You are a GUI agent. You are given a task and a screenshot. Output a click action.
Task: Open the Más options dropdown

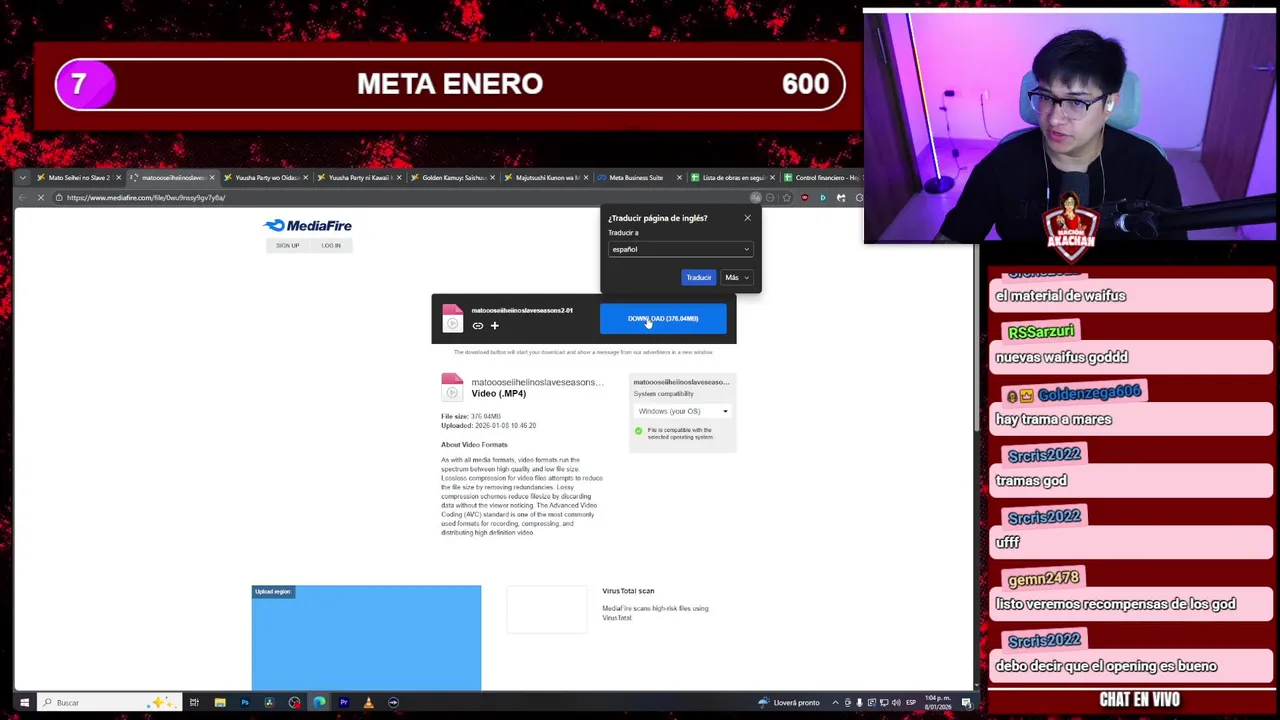pyautogui.click(x=736, y=277)
